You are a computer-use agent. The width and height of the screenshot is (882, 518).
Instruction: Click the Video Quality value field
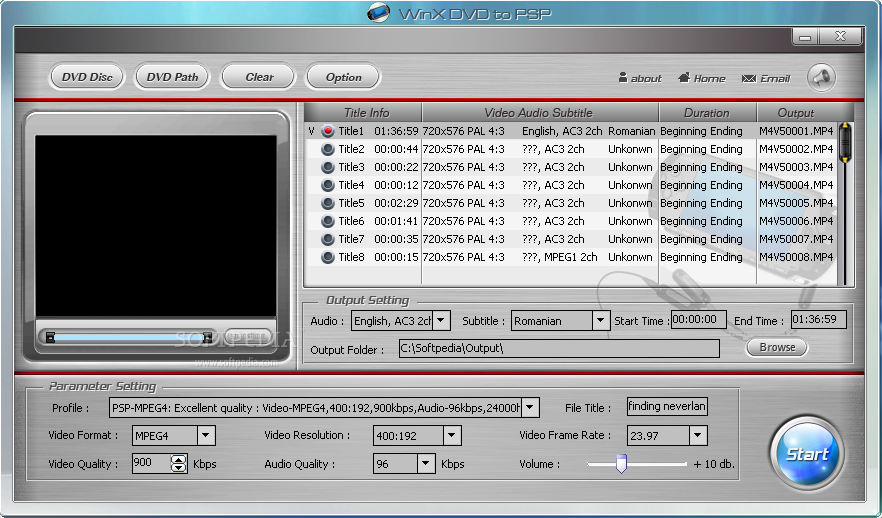pos(152,463)
